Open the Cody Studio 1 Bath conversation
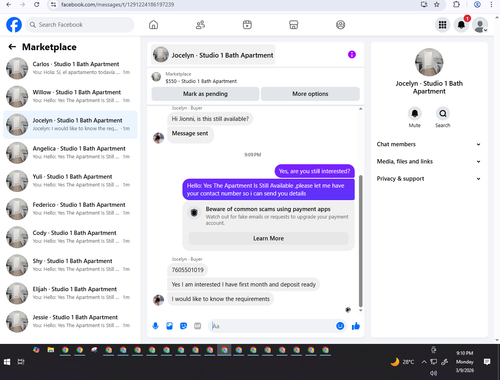Viewport: 500px width, 380px height. (70, 237)
